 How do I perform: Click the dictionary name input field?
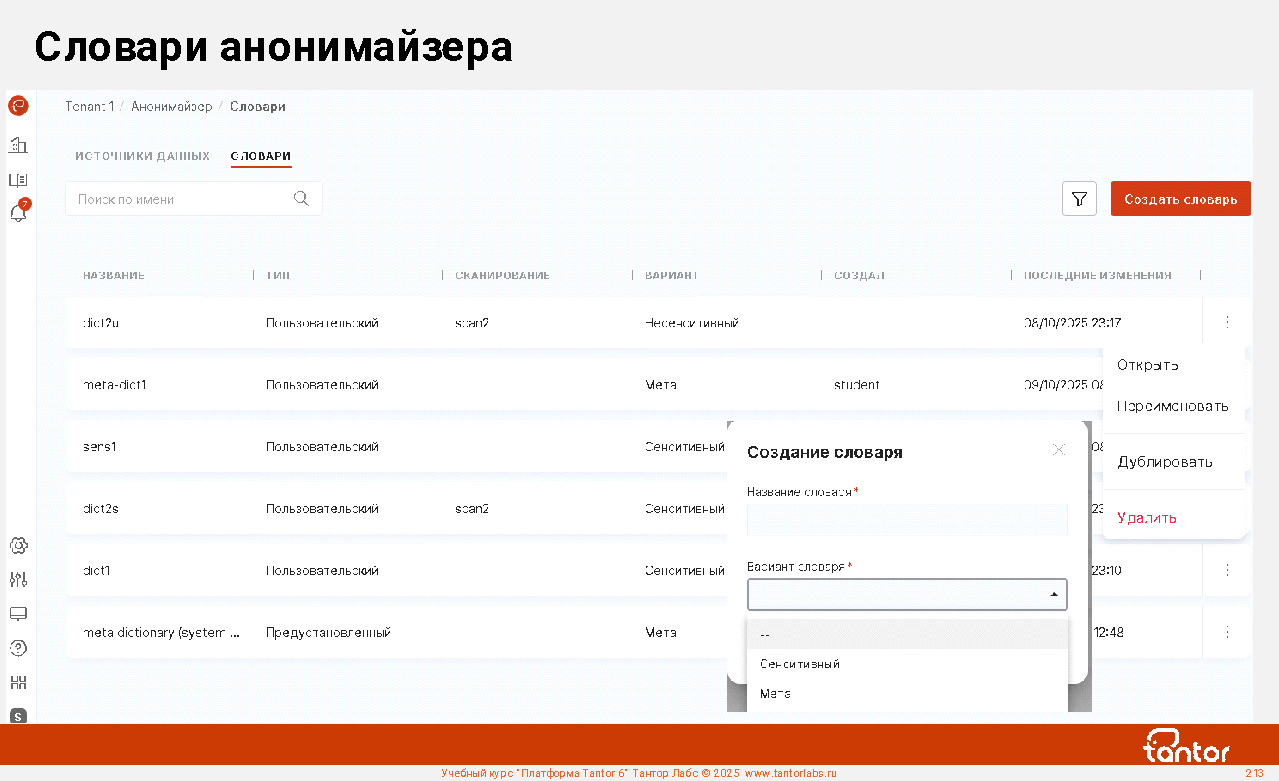pos(906,520)
